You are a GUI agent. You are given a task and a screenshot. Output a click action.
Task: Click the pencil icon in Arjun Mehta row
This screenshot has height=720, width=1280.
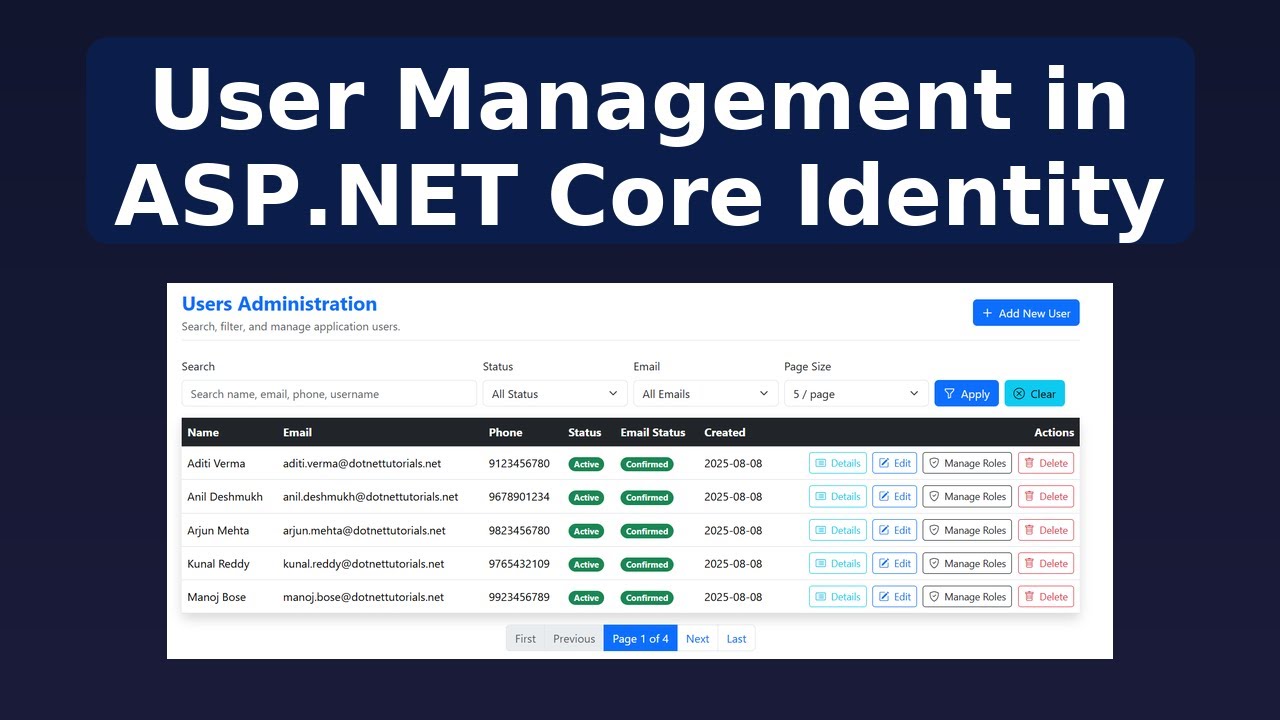[x=884, y=530]
